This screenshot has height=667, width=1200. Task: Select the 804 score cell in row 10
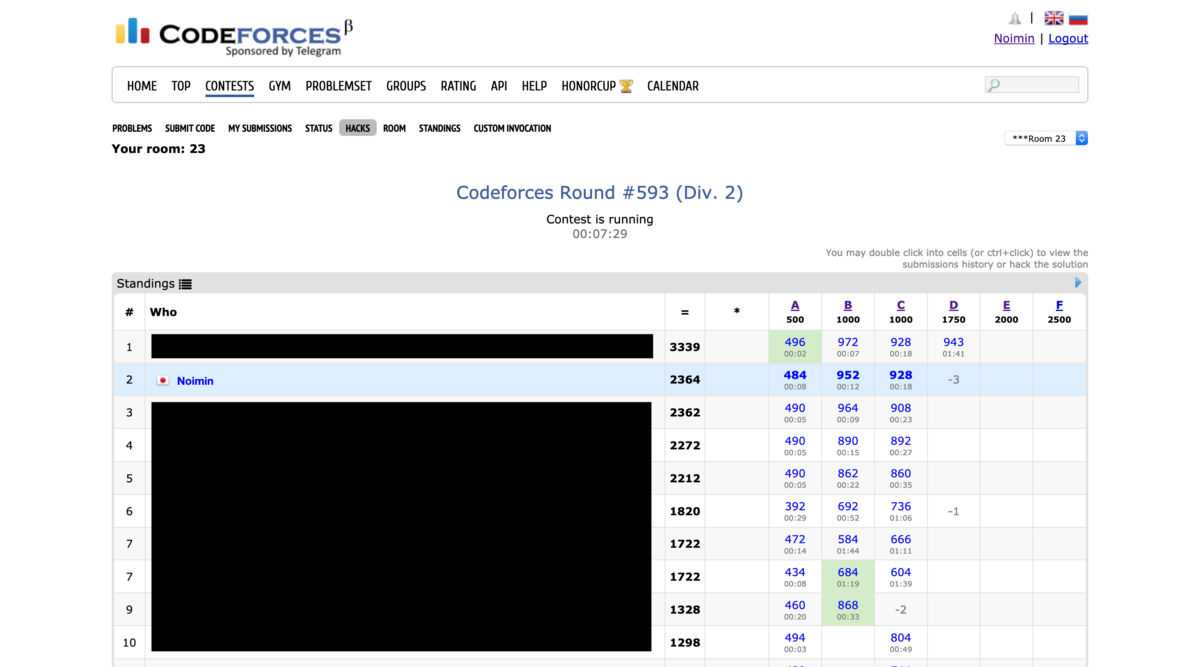coord(901,643)
